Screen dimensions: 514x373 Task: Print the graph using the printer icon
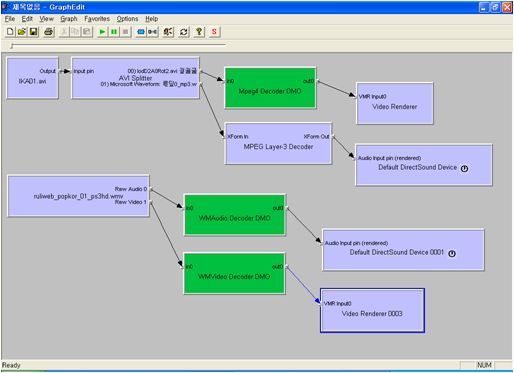click(49, 32)
